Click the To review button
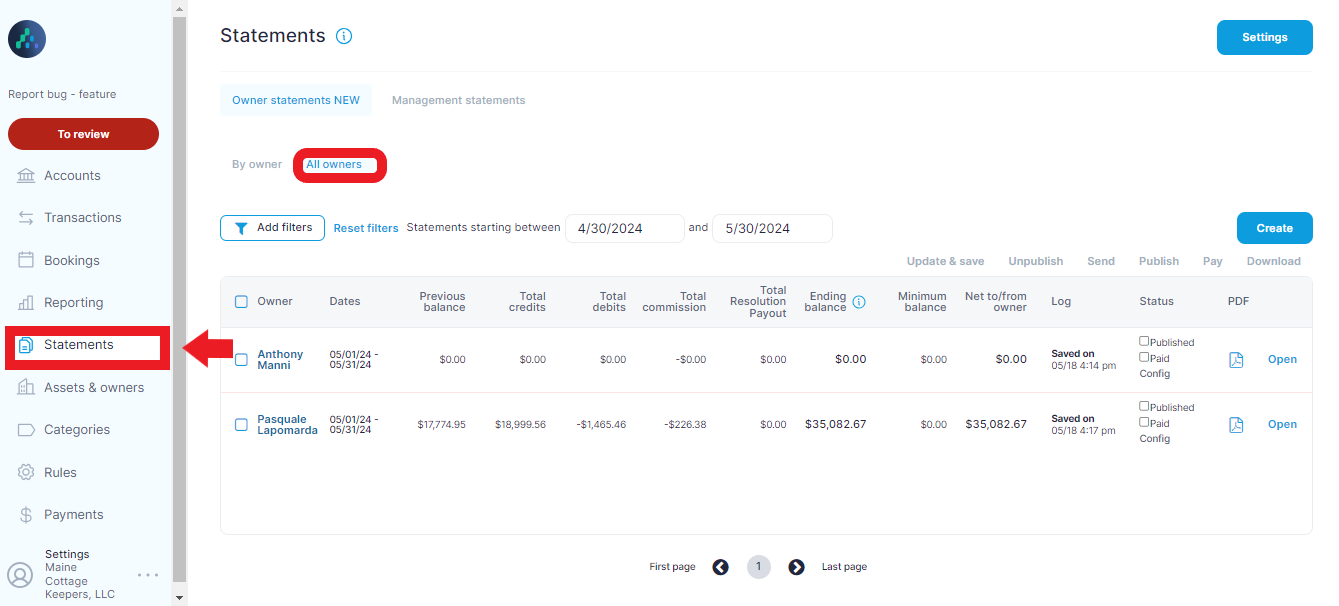Image resolution: width=1339 pixels, height=606 pixels. 83,134
